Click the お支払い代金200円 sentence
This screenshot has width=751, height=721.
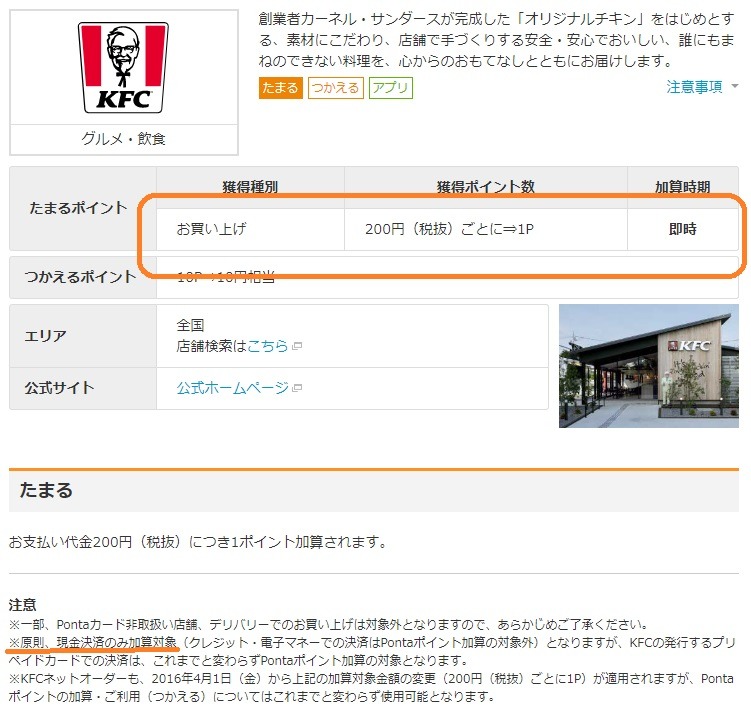[197, 542]
